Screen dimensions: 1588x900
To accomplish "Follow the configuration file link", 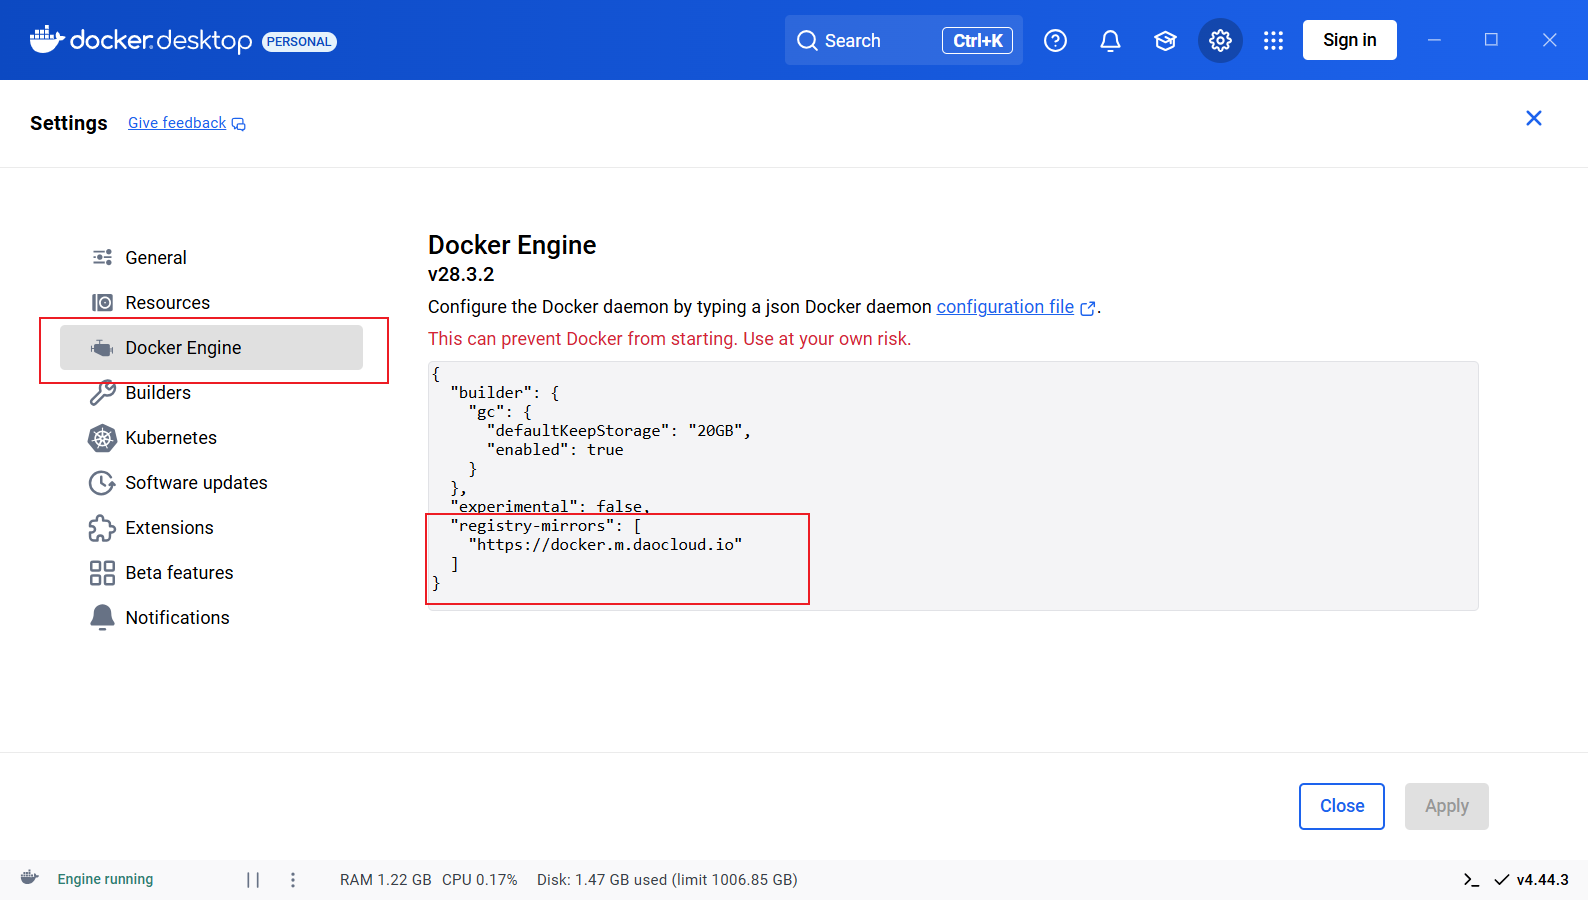I will coord(1005,307).
